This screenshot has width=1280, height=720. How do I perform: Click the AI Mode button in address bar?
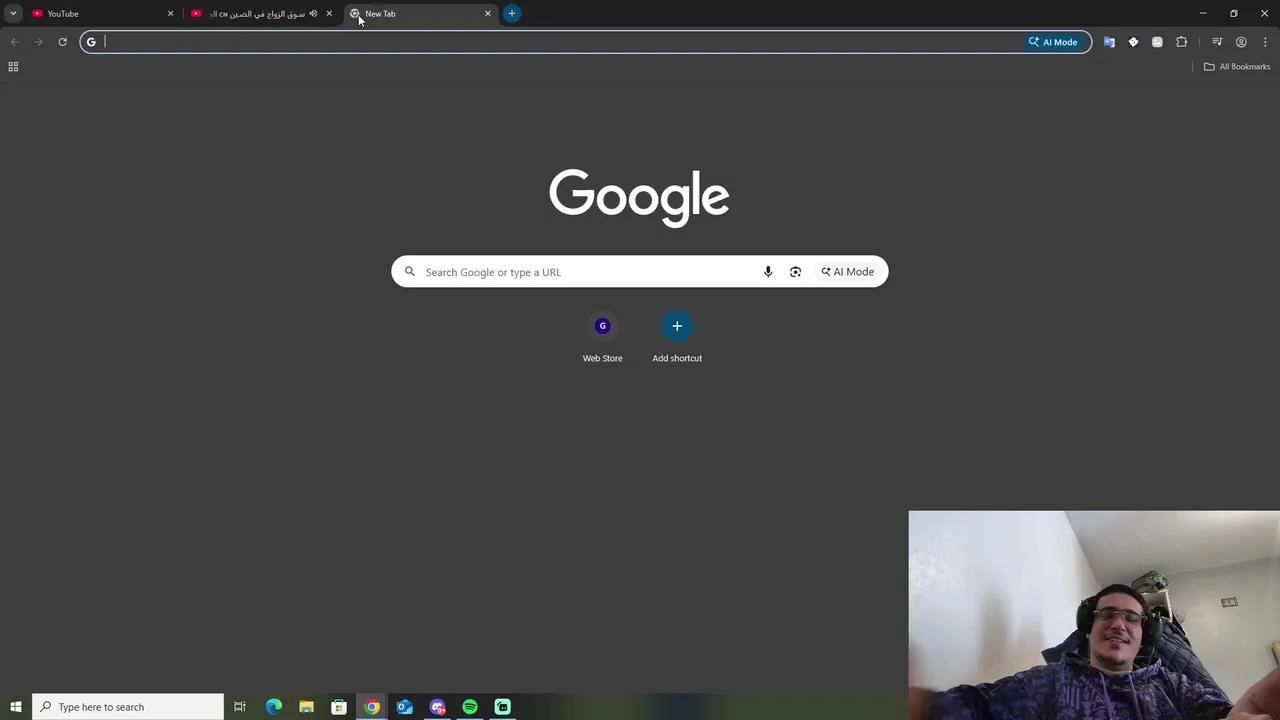coord(1053,42)
